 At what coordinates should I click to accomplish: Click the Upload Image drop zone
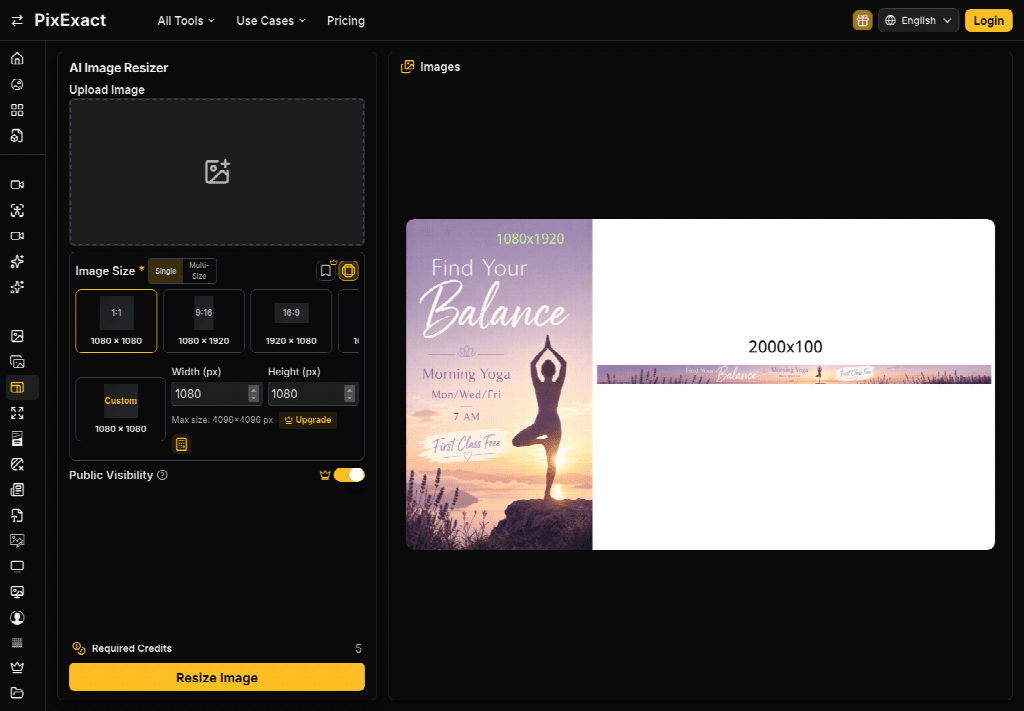point(217,172)
